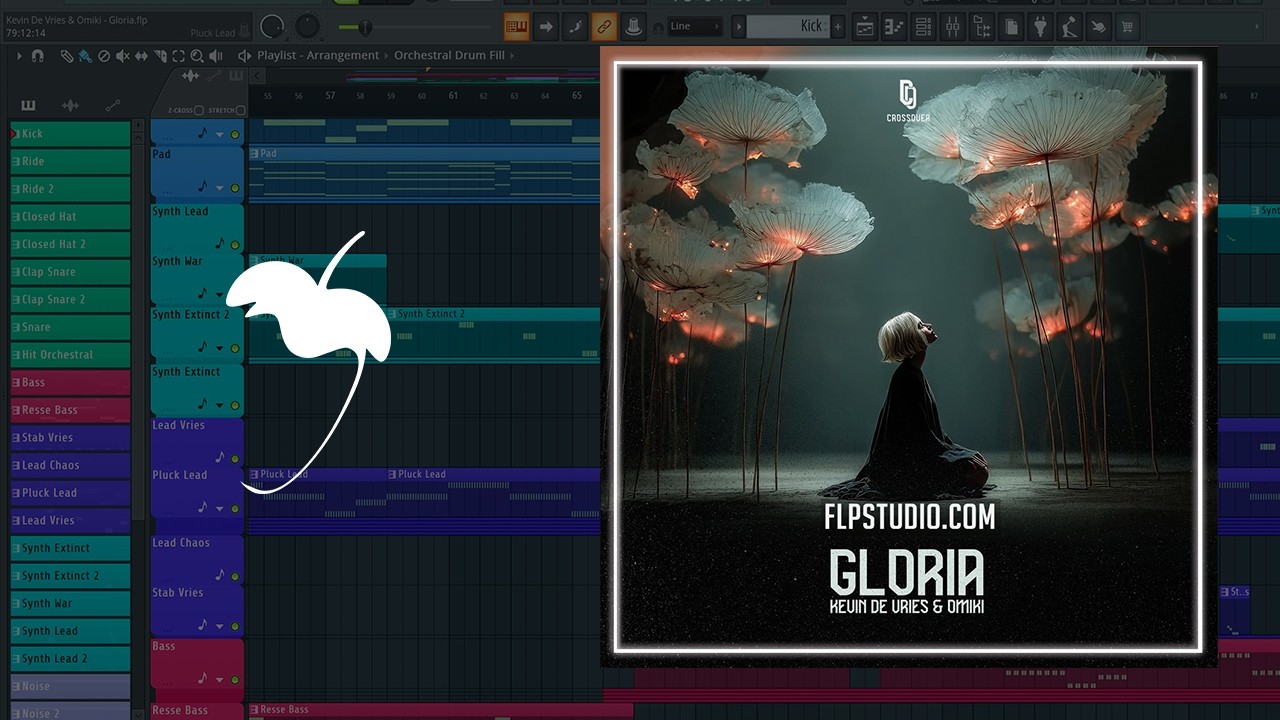Viewport: 1280px width, 720px height.
Task: Mute the Synth Extinct 2 track
Action: pos(235,348)
